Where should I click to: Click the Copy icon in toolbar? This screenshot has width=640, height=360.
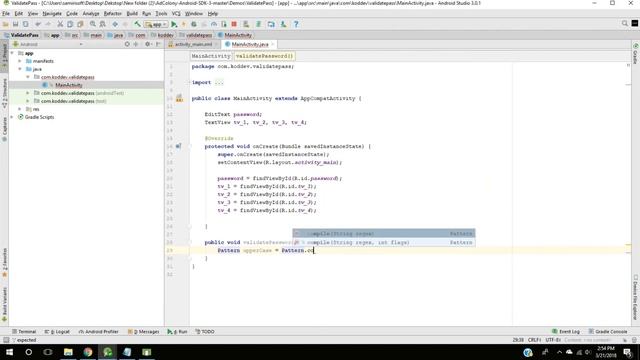(70, 24)
